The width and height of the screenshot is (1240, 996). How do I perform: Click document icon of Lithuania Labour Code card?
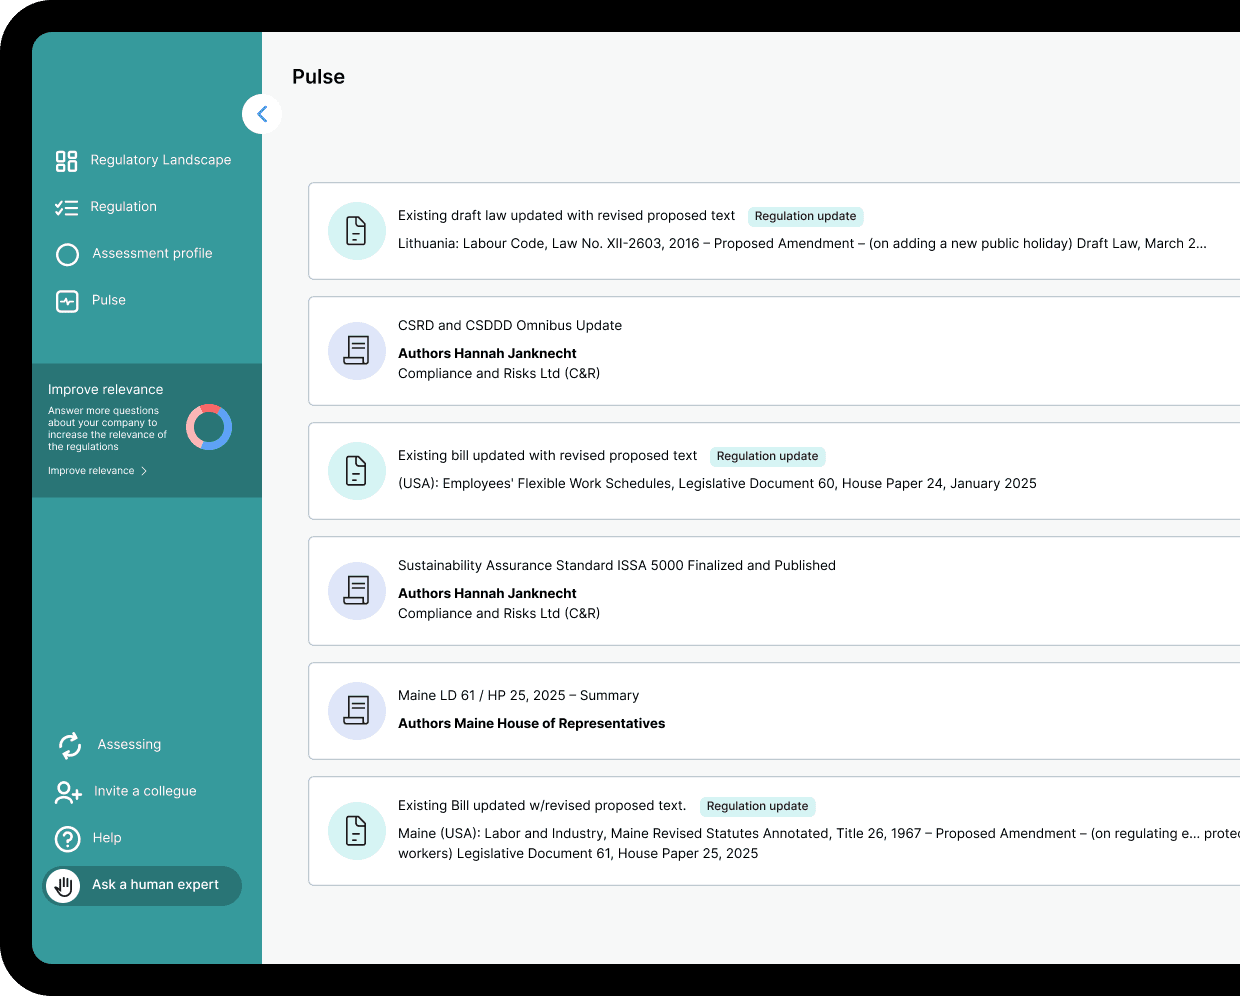point(357,231)
